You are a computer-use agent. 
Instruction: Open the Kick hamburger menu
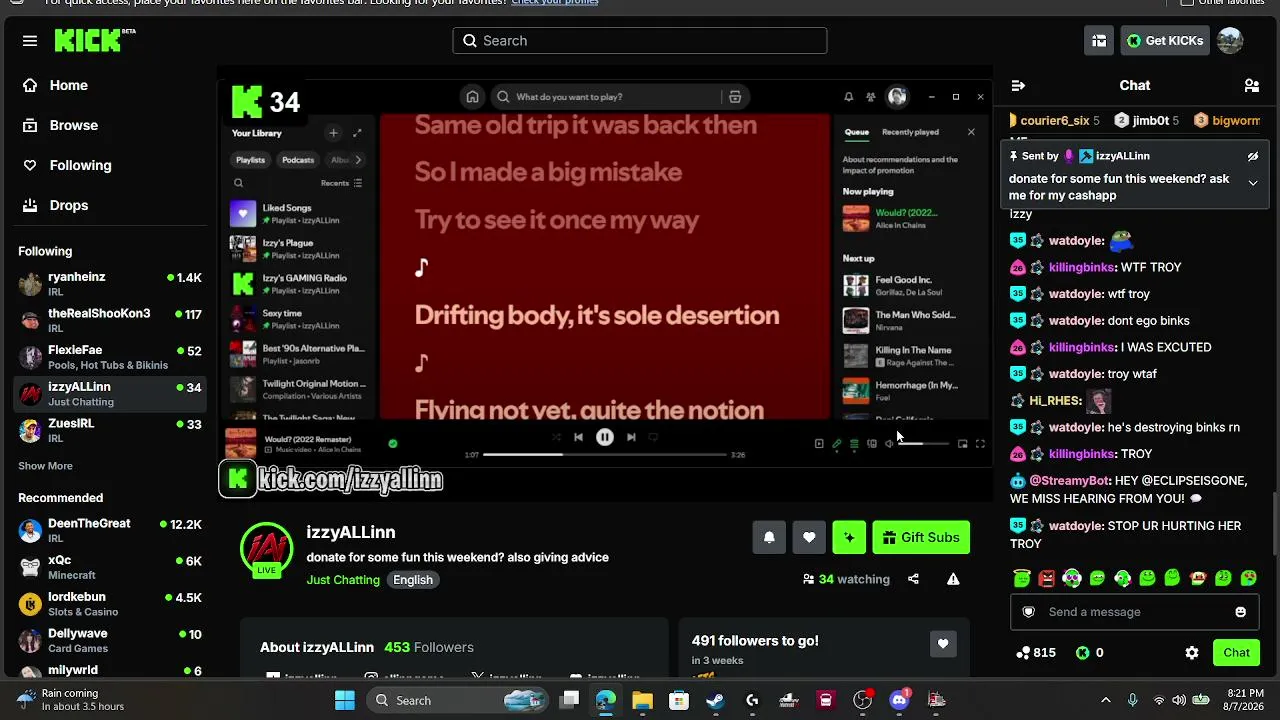click(30, 41)
